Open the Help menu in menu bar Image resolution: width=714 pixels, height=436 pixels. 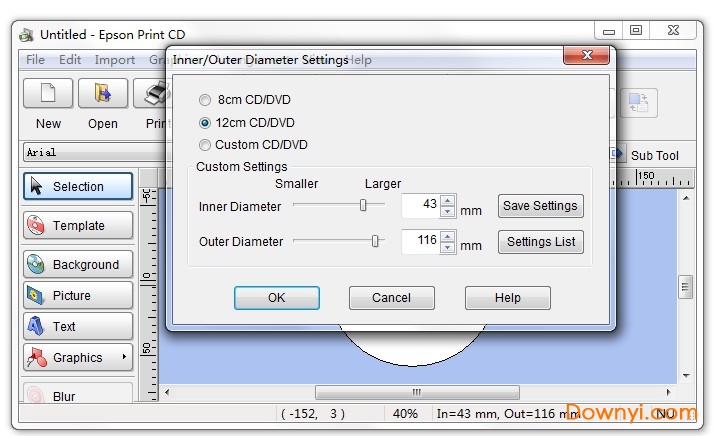pos(360,60)
